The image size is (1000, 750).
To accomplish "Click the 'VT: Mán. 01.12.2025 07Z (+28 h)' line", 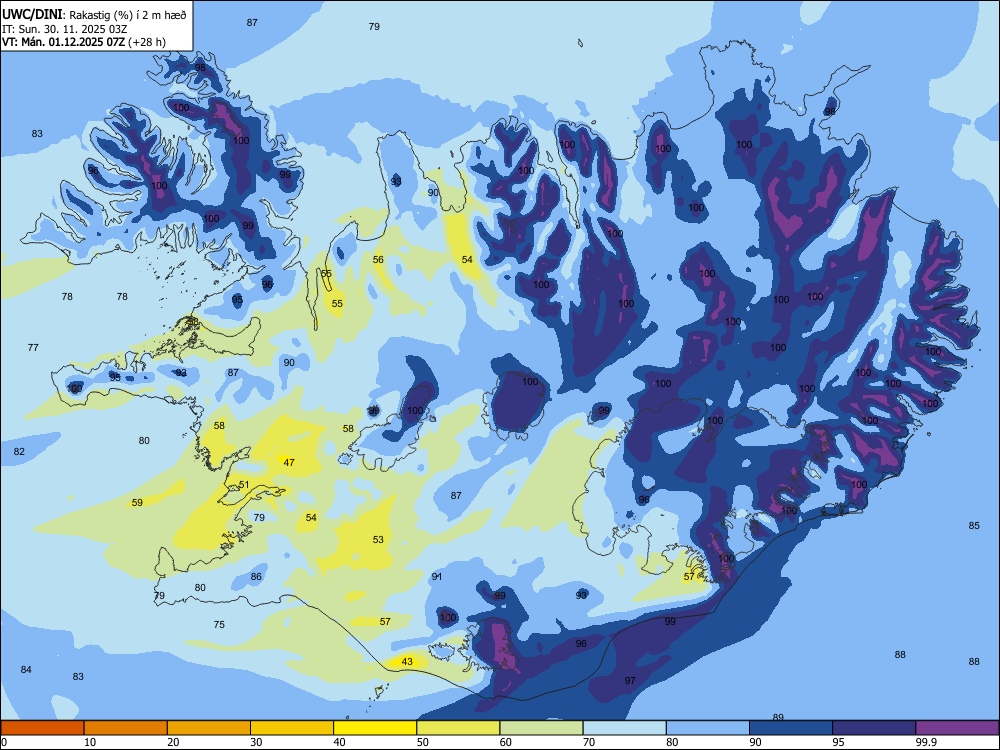I will tap(84, 42).
